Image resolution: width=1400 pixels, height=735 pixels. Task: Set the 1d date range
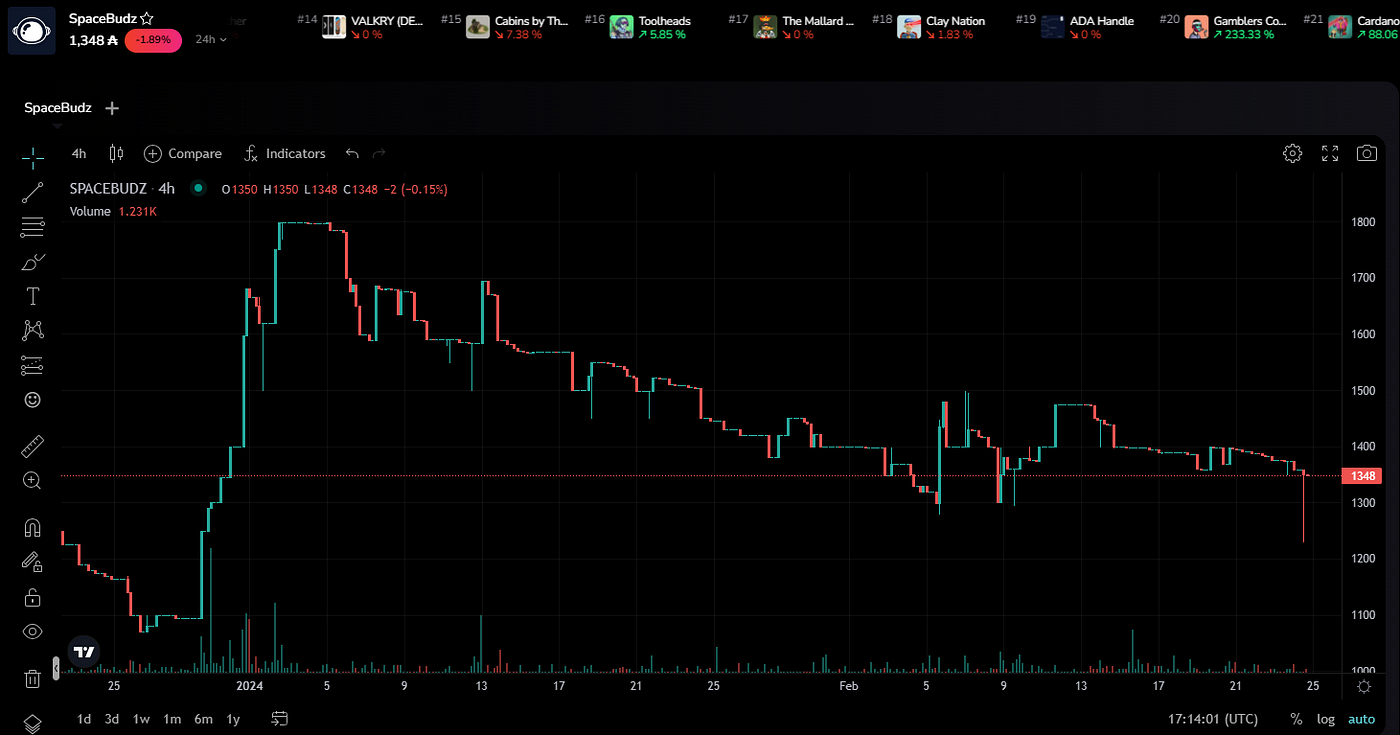pos(84,719)
